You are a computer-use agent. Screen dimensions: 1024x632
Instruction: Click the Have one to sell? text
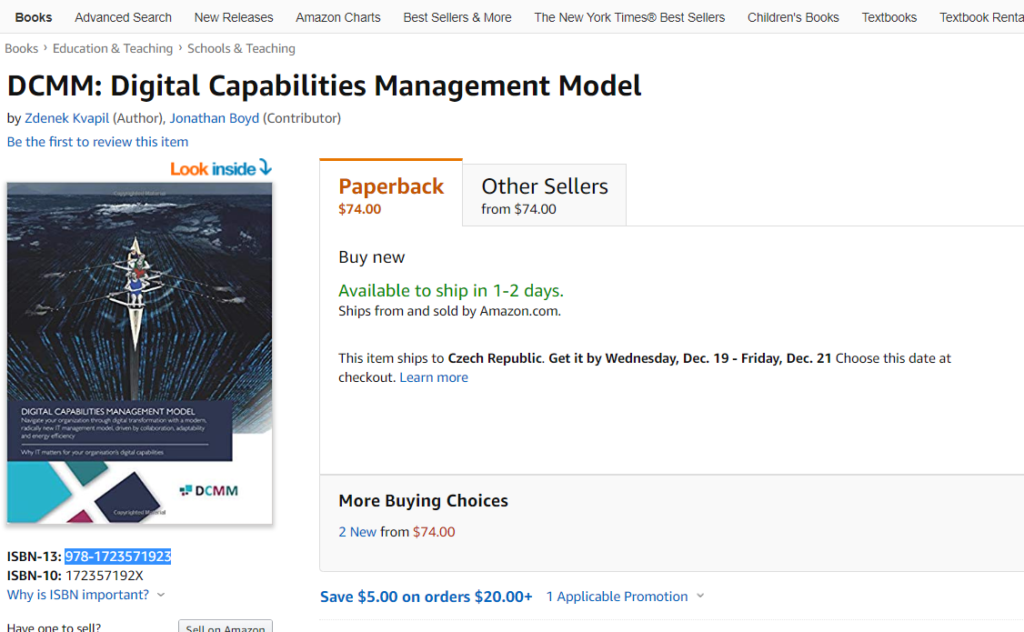point(54,627)
